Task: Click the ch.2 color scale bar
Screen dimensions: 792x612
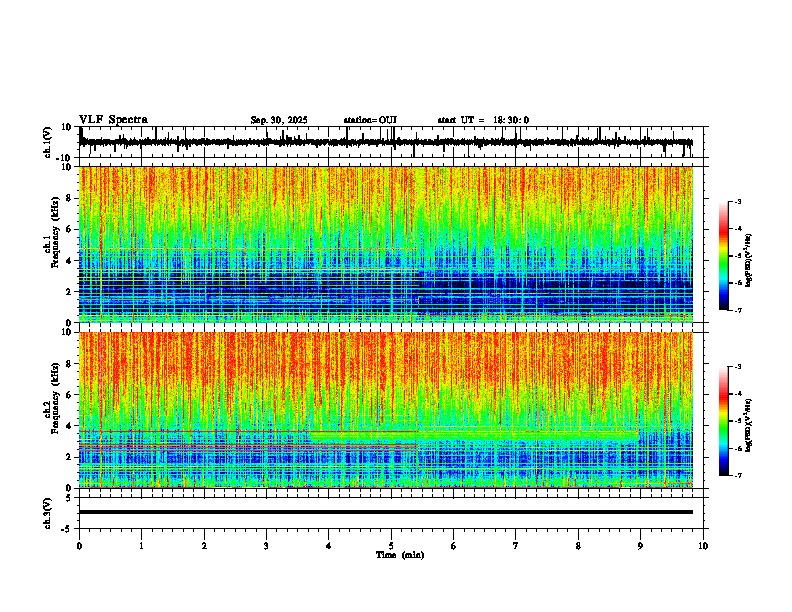Action: (724, 421)
